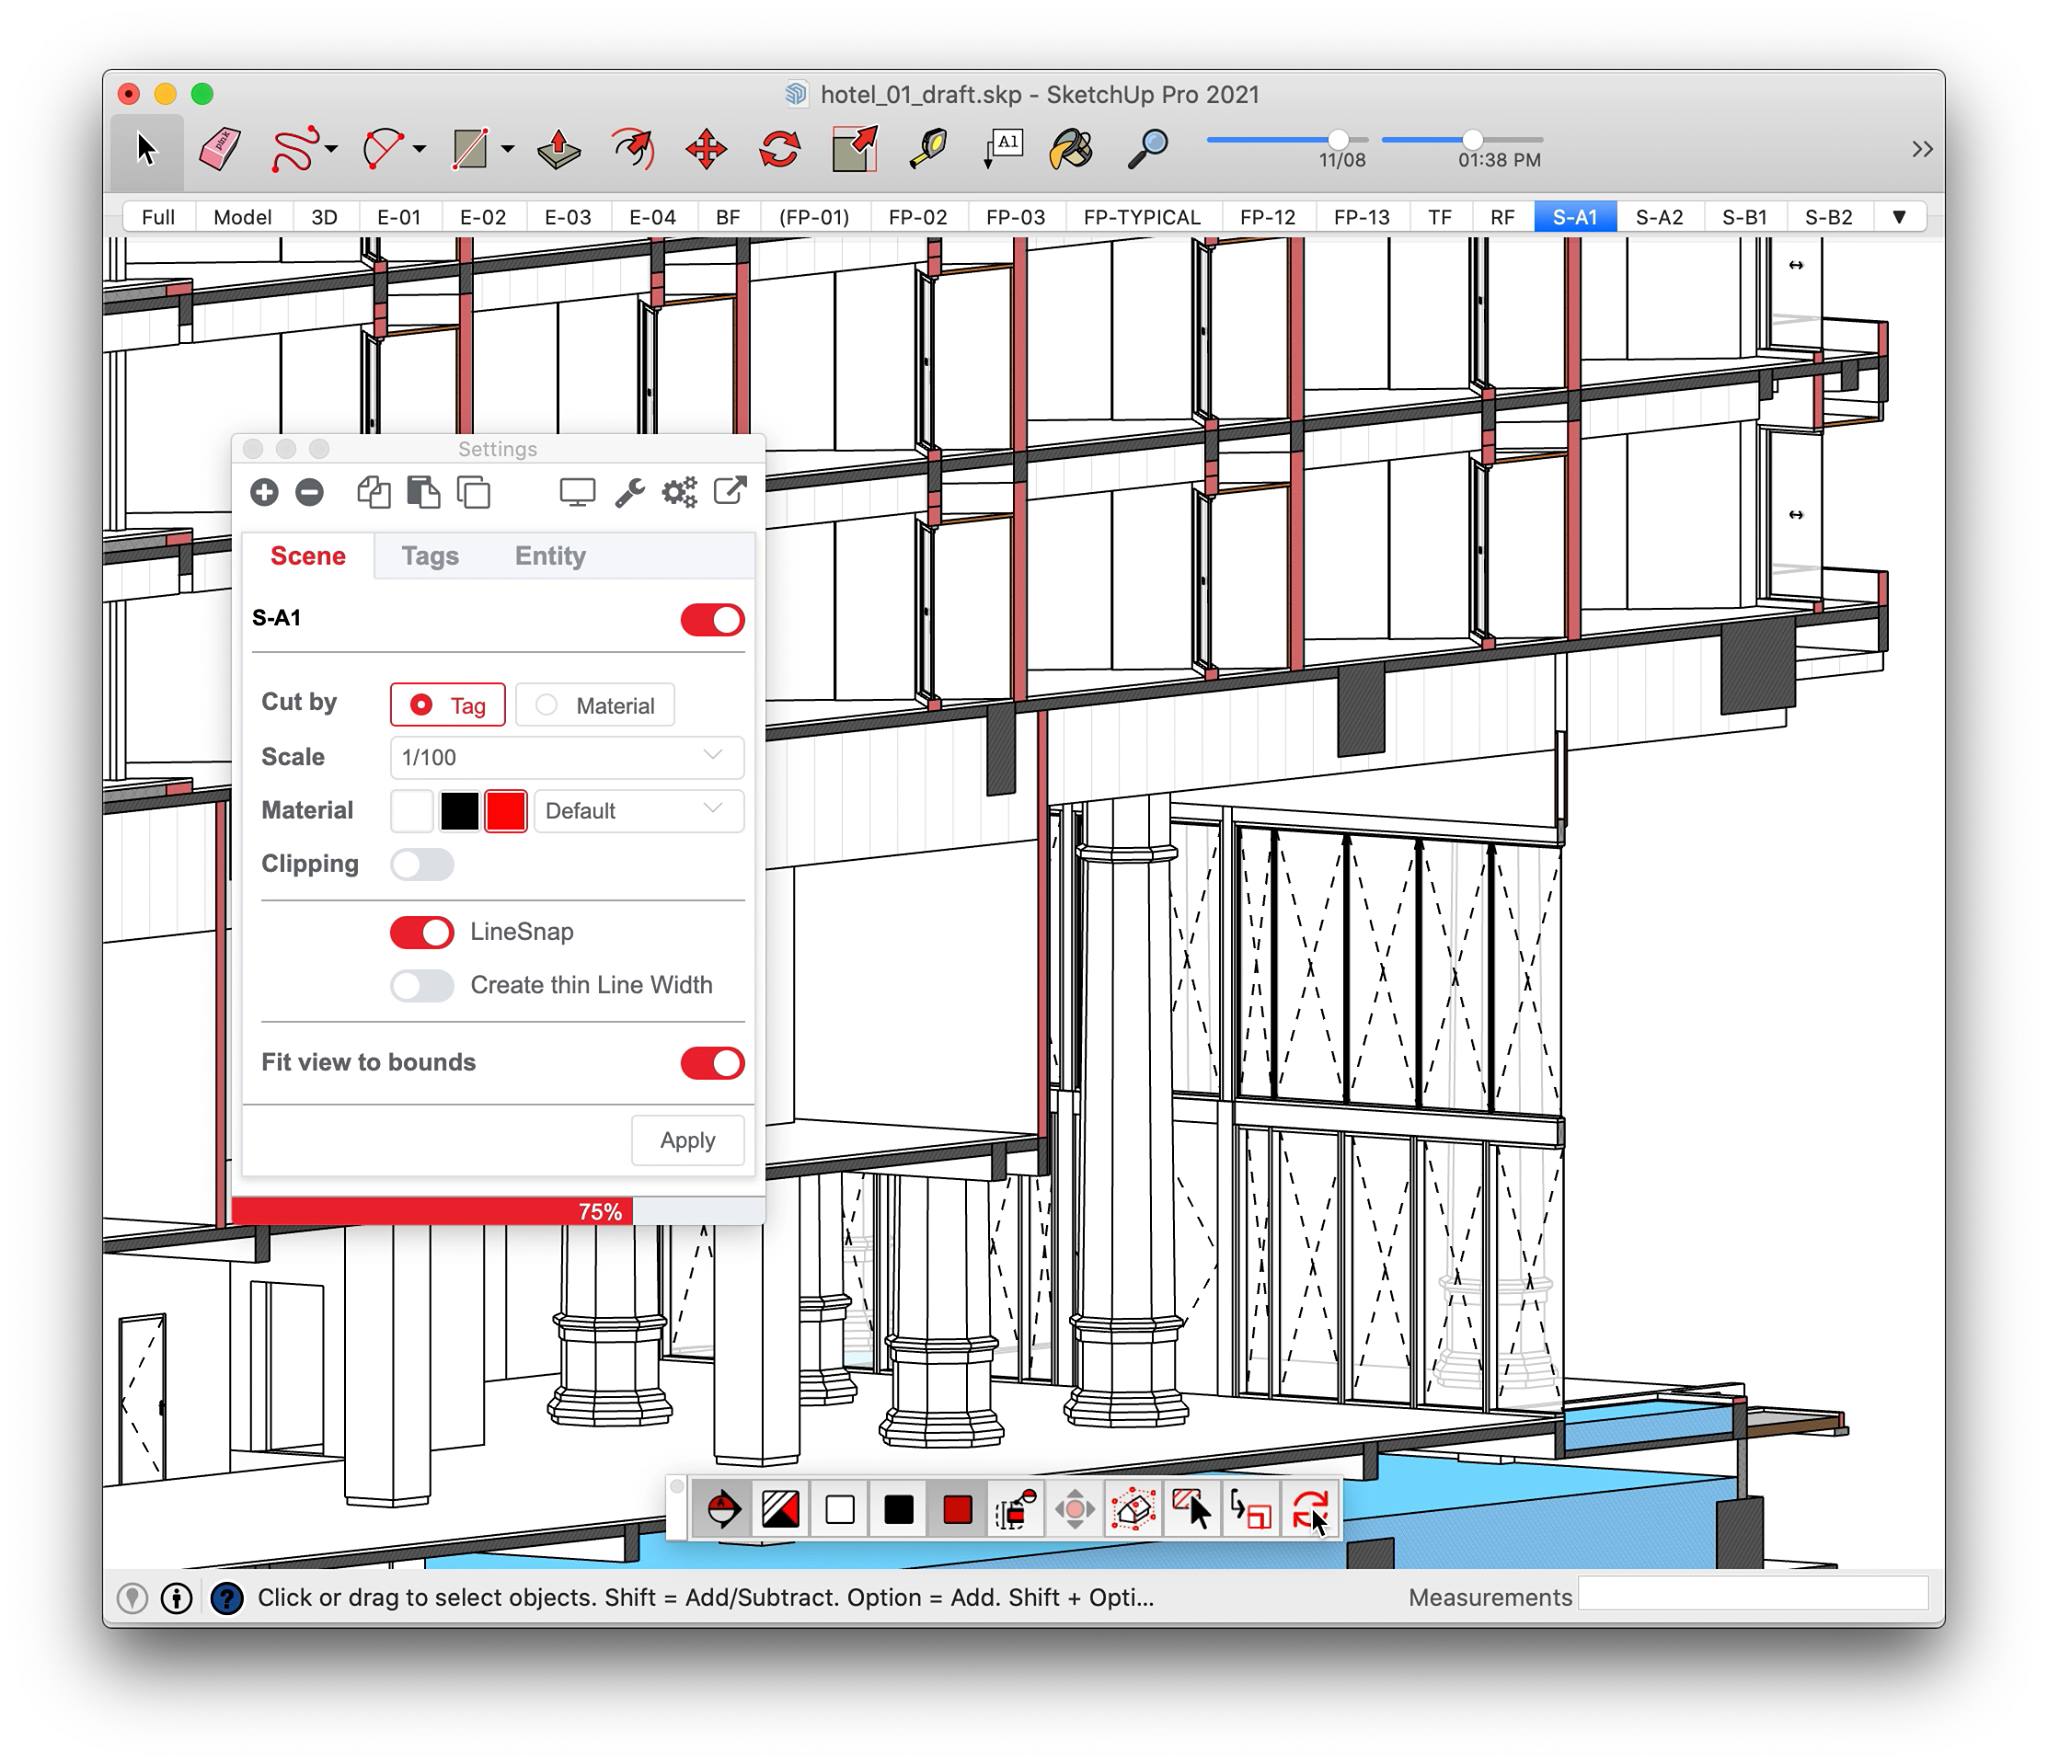Select the Eraser tool
Image resolution: width=2048 pixels, height=1764 pixels.
click(220, 150)
